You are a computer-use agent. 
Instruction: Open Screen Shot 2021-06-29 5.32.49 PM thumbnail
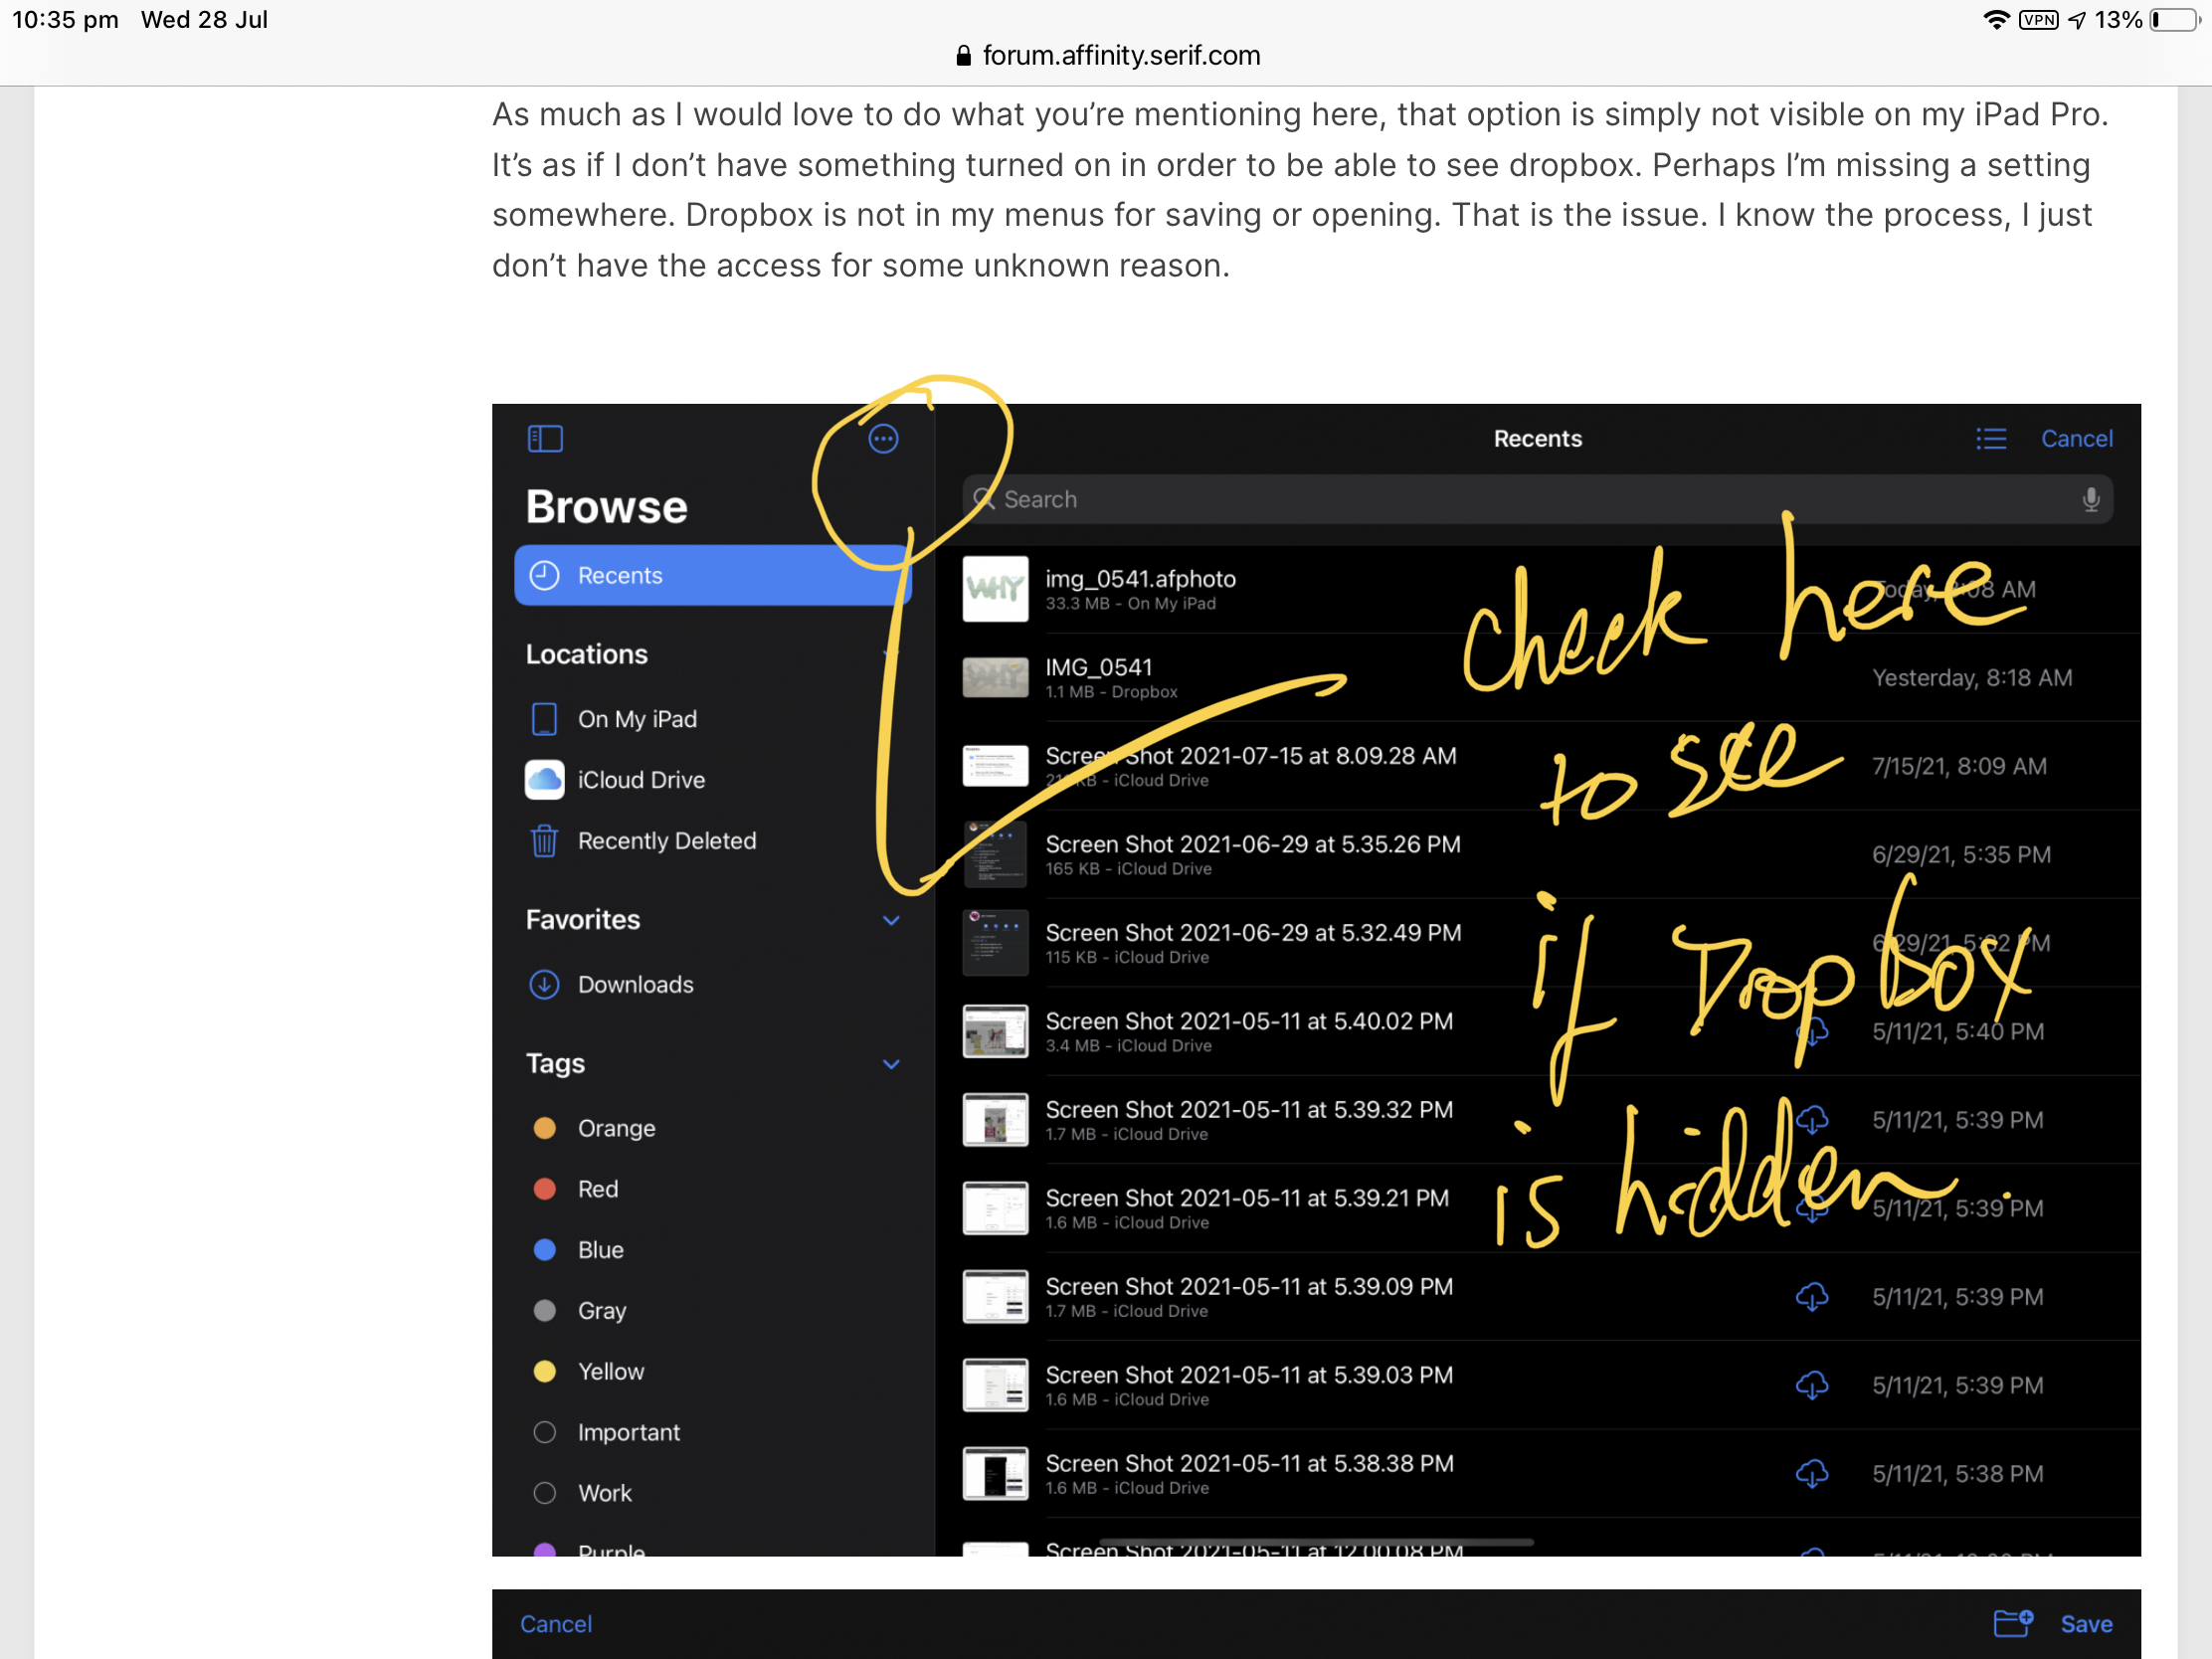(994, 942)
